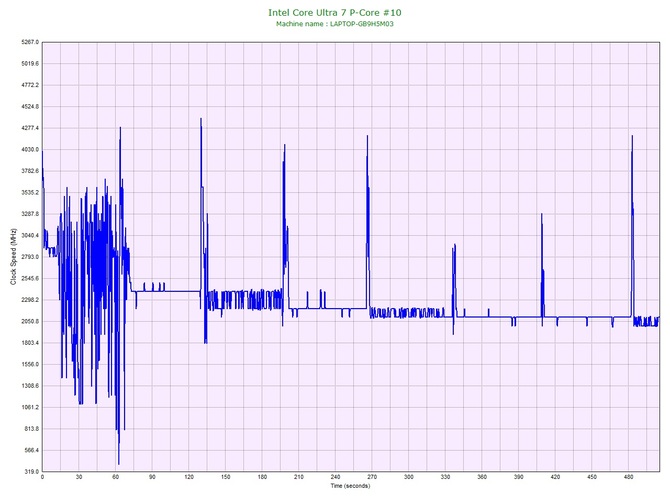
Task: Click the 2545.6 y-axis value
Action: coord(30,278)
